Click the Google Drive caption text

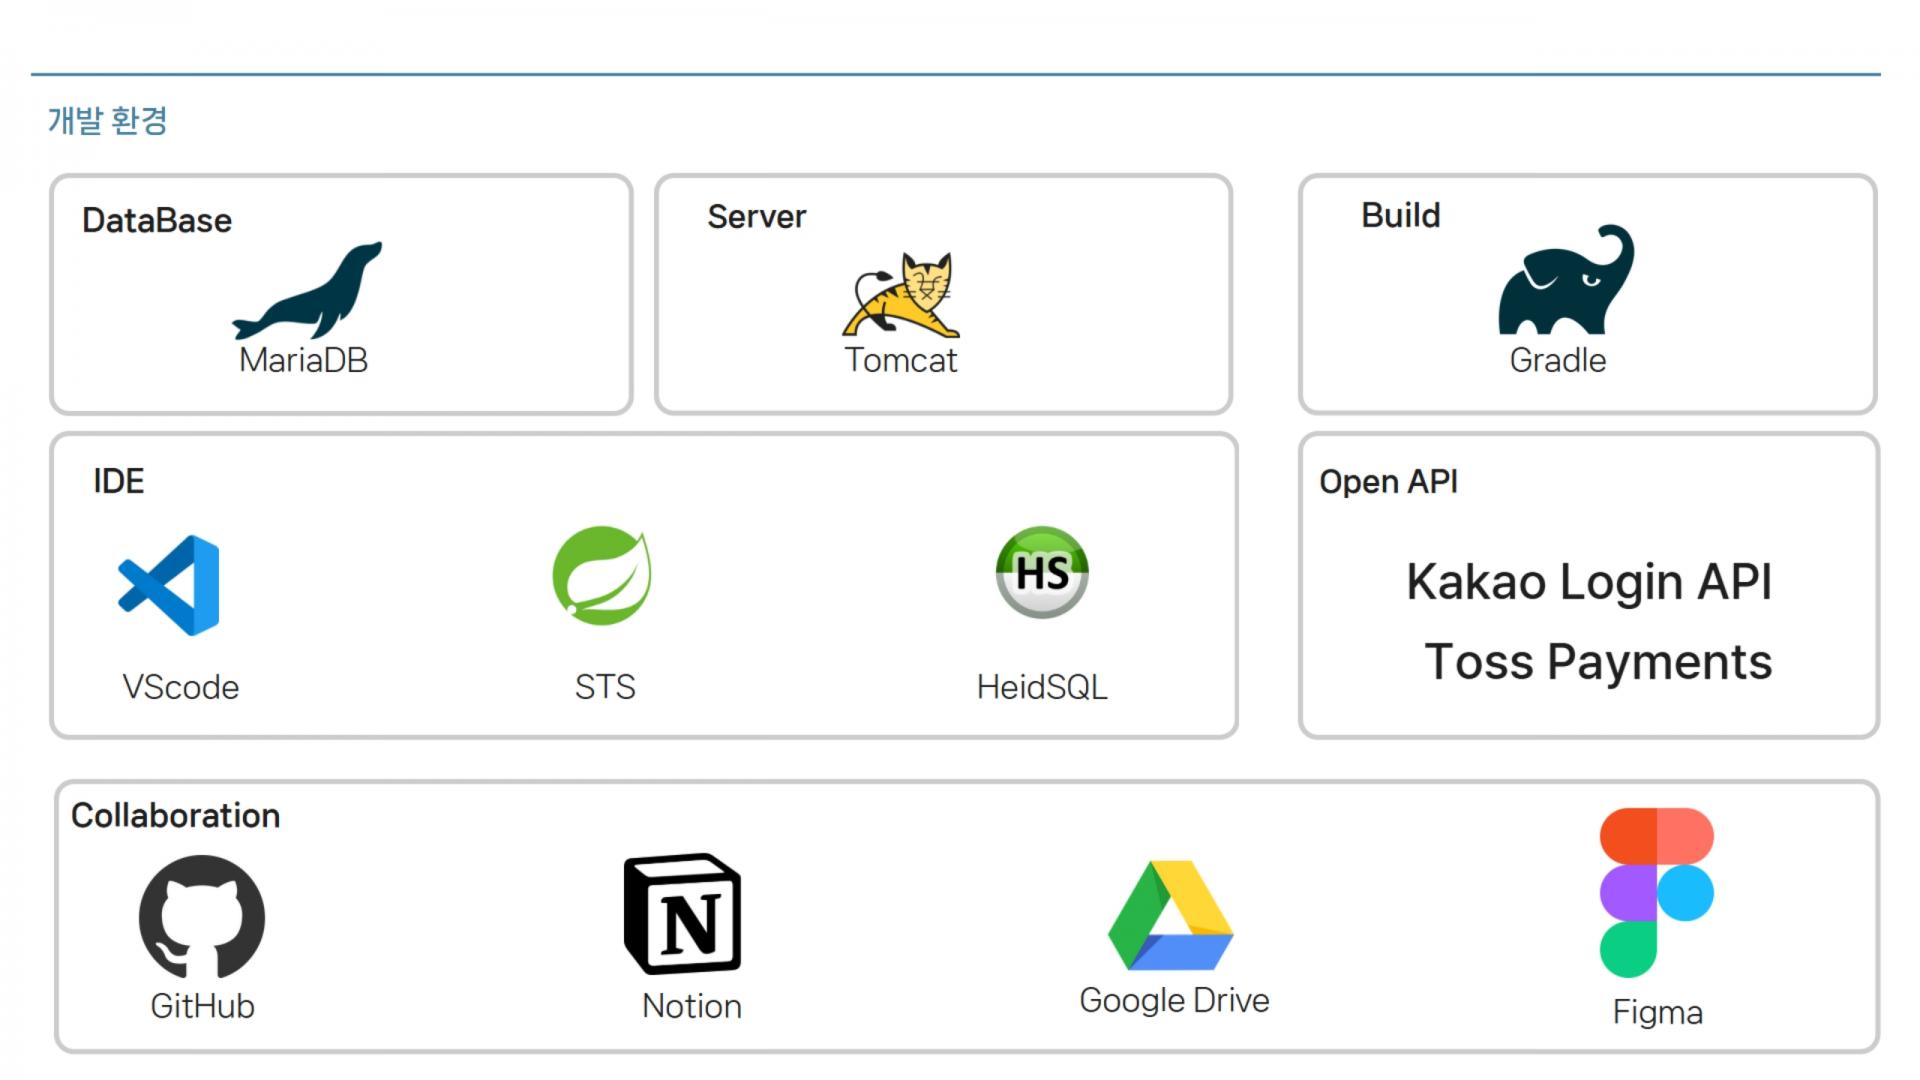pos(1174,1000)
